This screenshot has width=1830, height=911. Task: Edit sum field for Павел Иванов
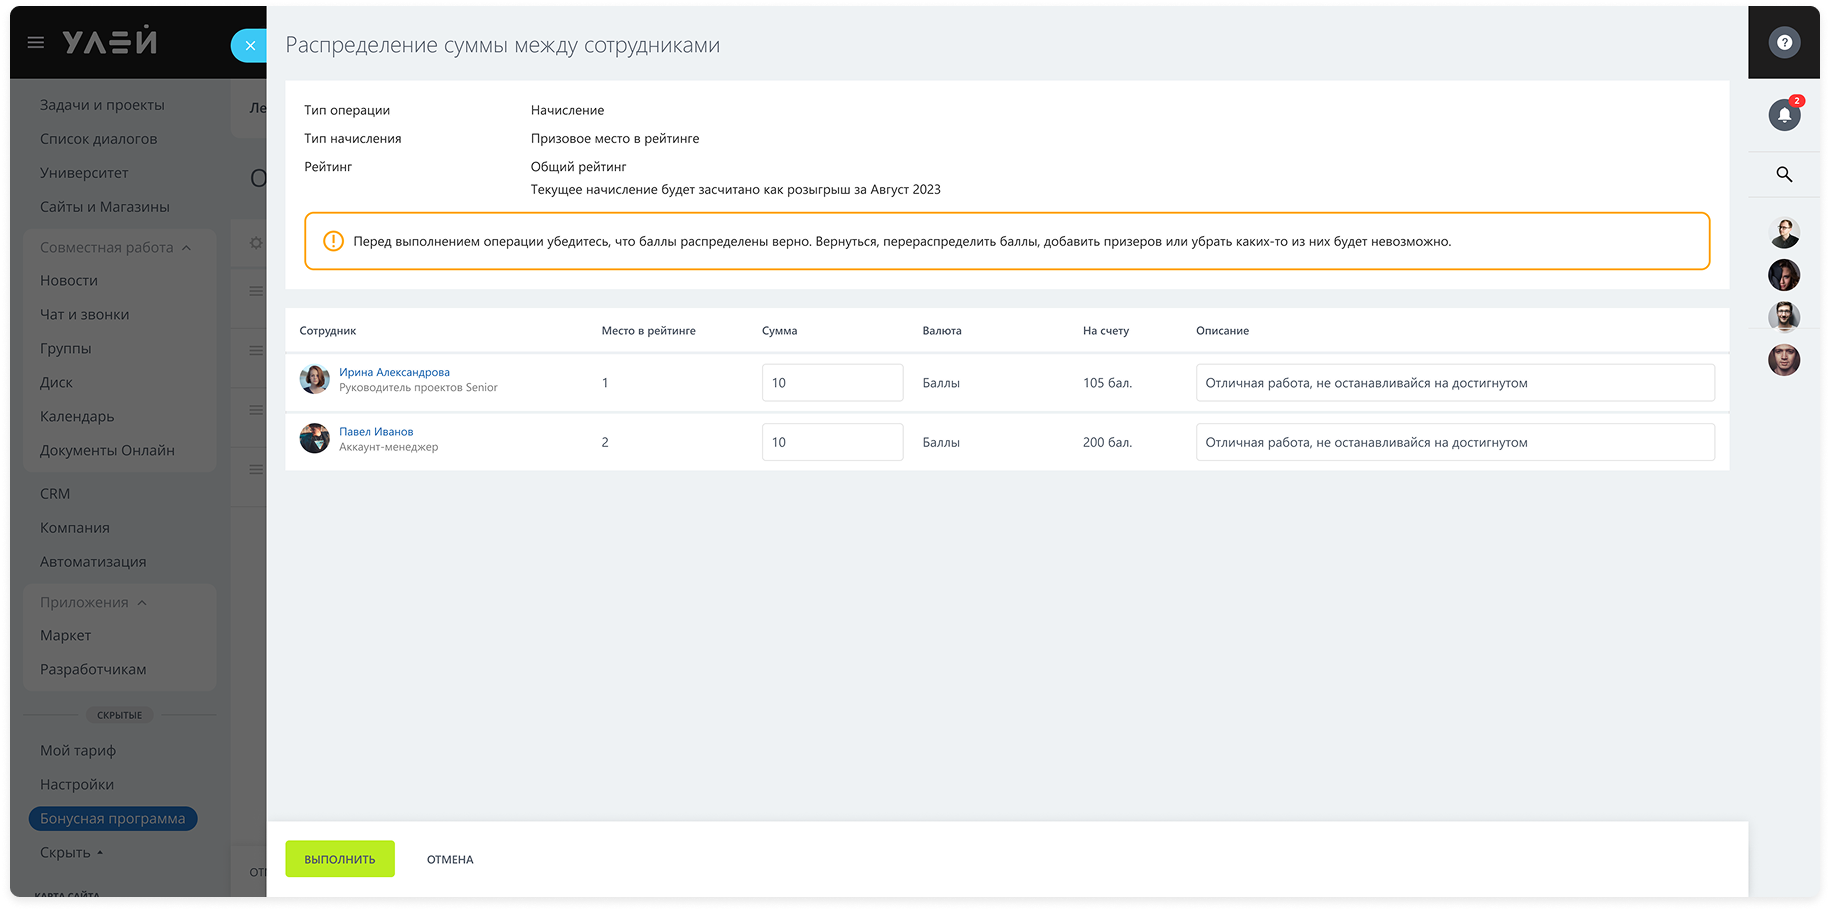[832, 442]
